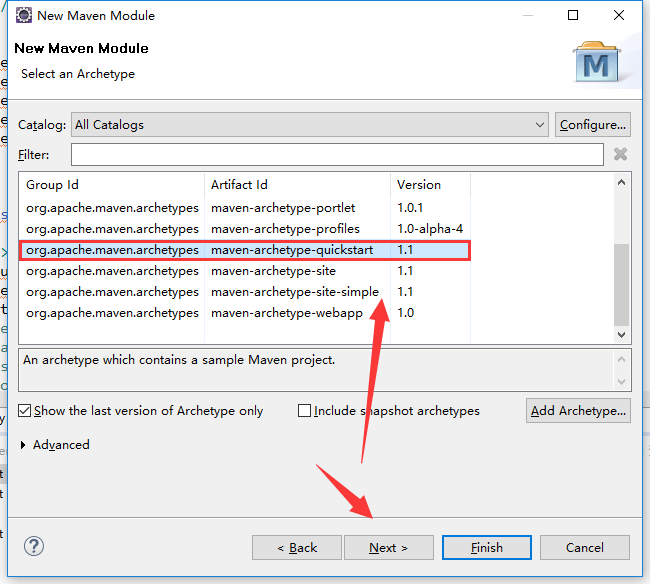Click the Maven M wizard icon
This screenshot has height=584, width=650.
tap(596, 61)
